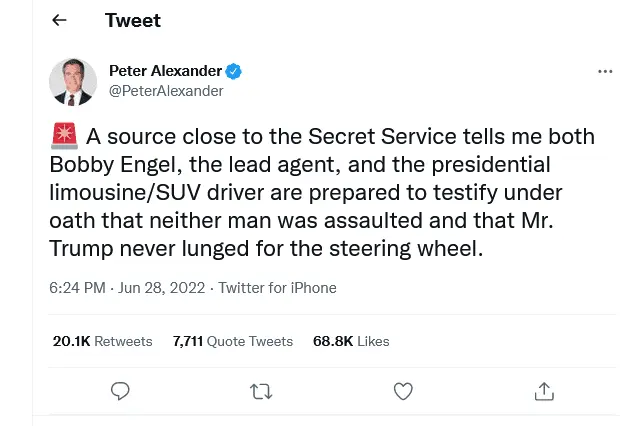This screenshot has width=620, height=426.
Task: View the 20.1K Retweets list
Action: point(102,341)
